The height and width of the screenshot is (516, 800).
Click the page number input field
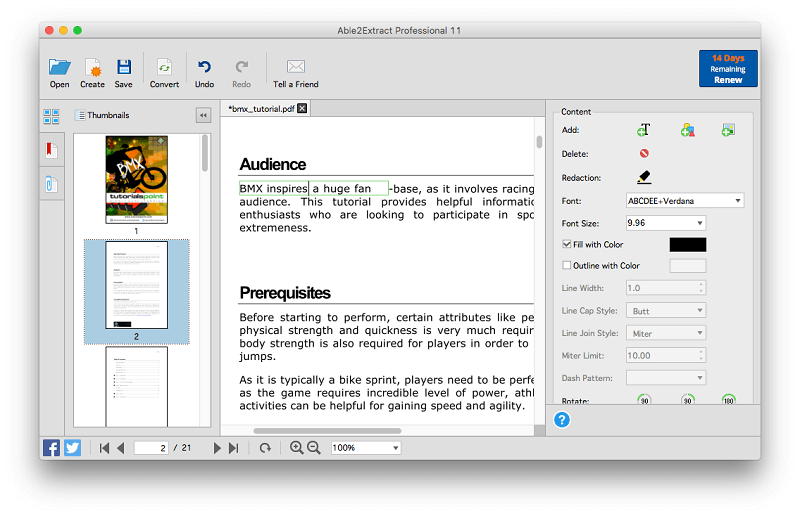[151, 448]
